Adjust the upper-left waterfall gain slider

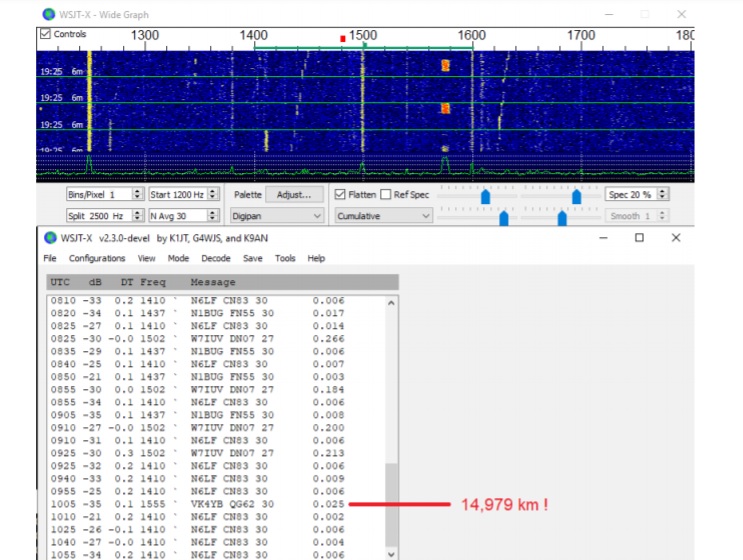coord(485,196)
